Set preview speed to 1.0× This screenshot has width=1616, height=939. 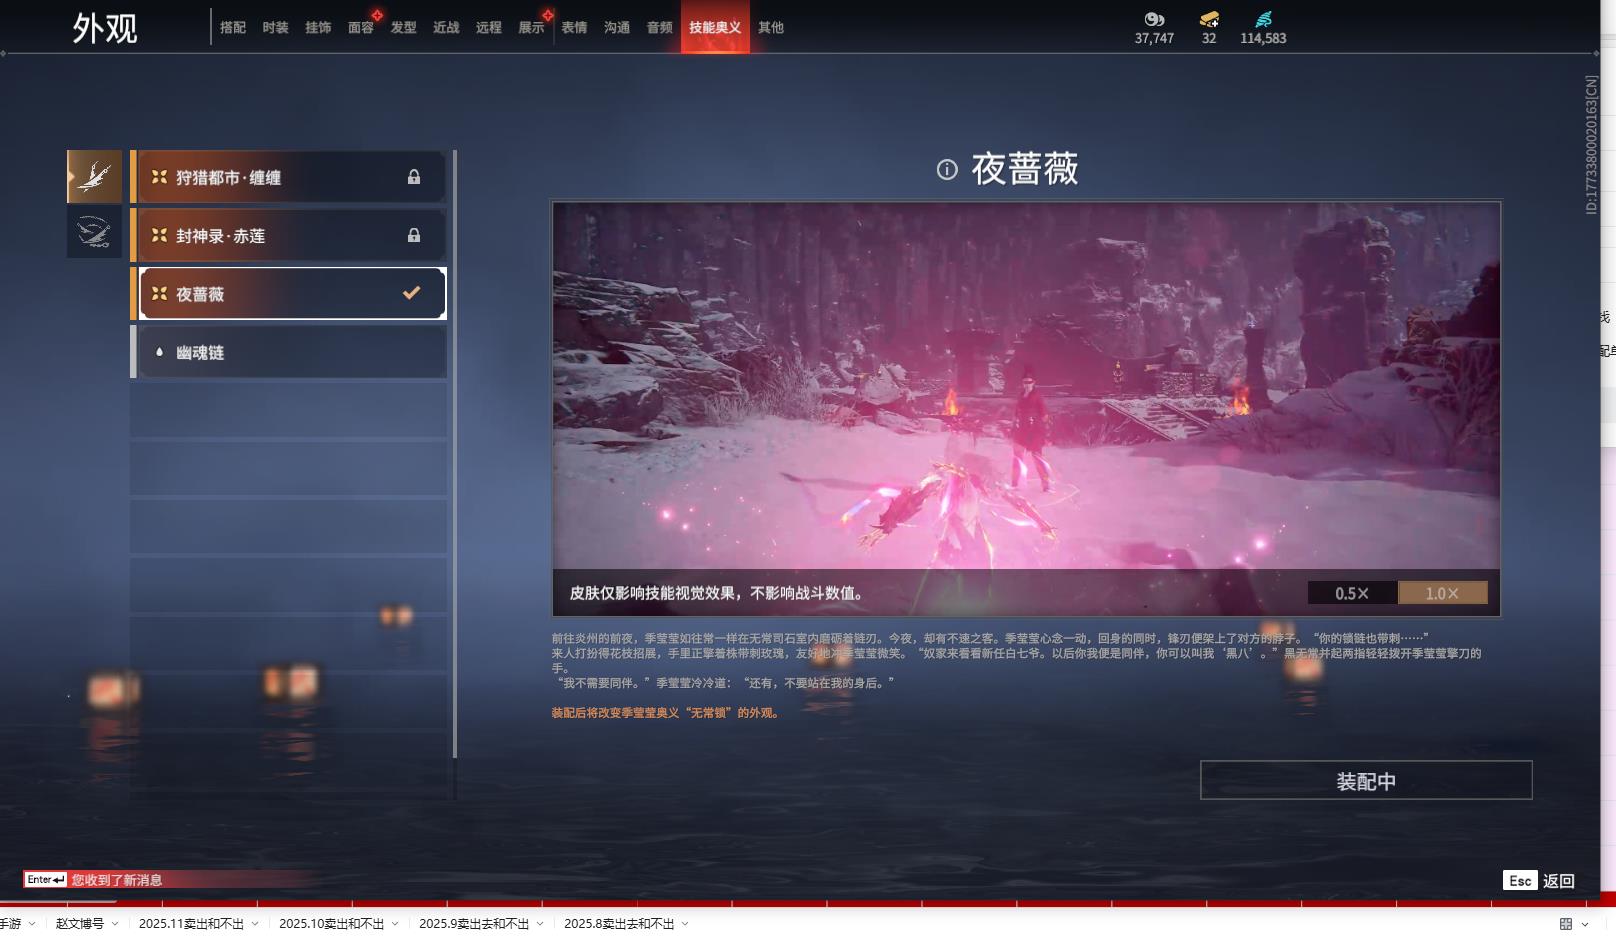(x=1442, y=593)
